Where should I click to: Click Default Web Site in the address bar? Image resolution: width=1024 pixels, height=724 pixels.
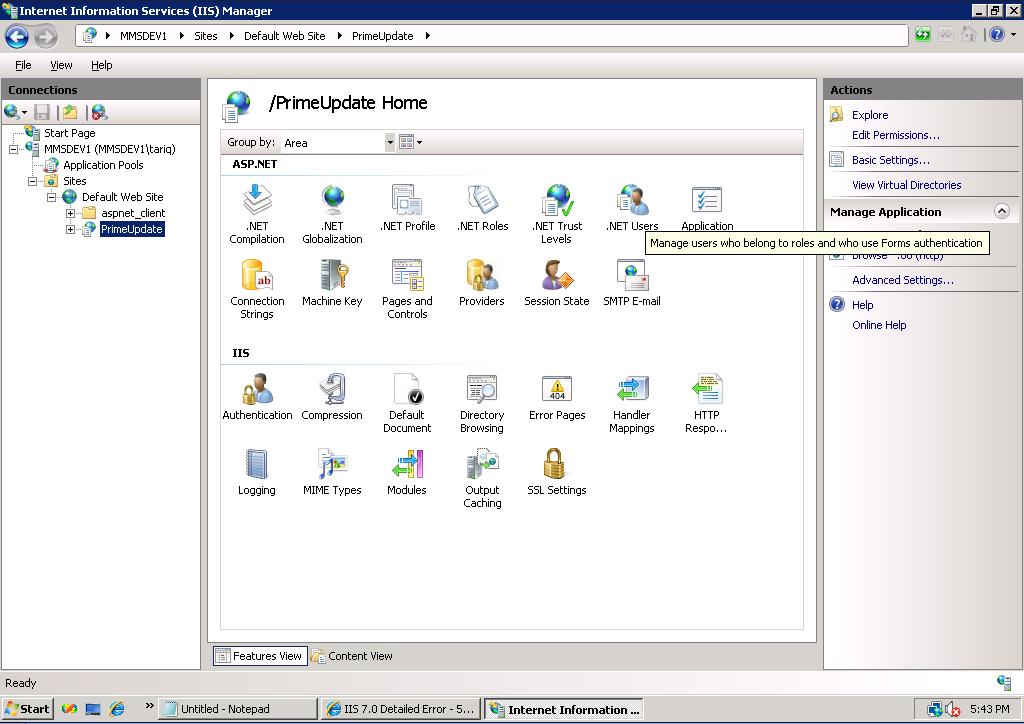coord(284,36)
